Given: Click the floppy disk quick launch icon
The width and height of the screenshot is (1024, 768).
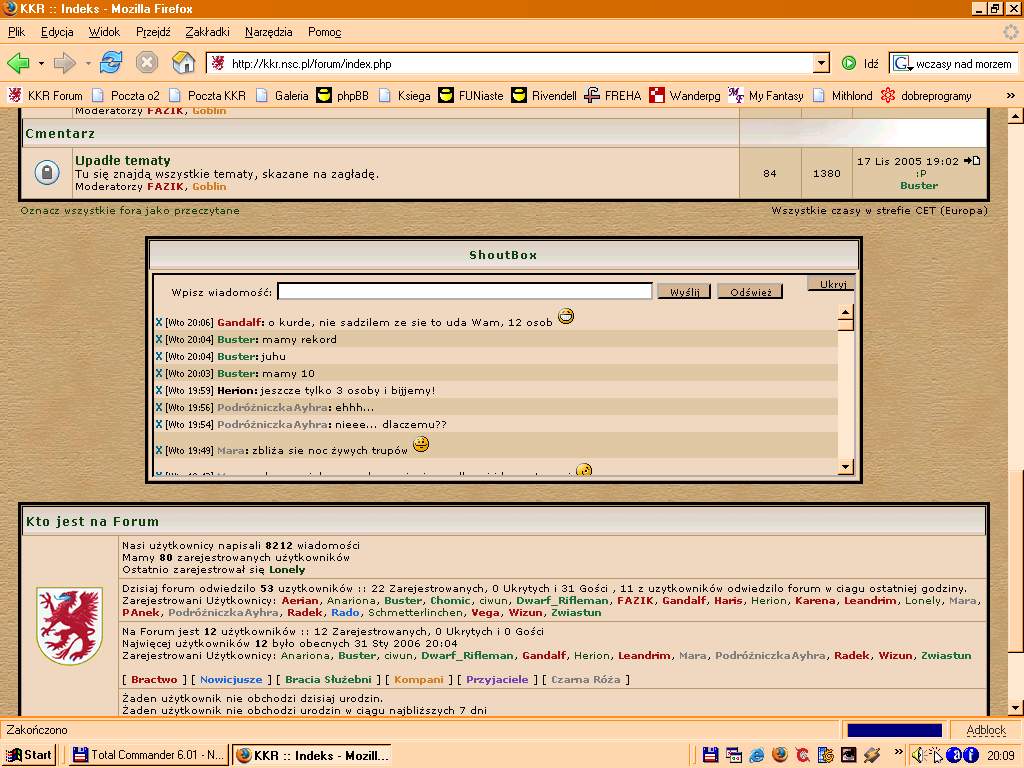Looking at the screenshot, I should tap(711, 755).
